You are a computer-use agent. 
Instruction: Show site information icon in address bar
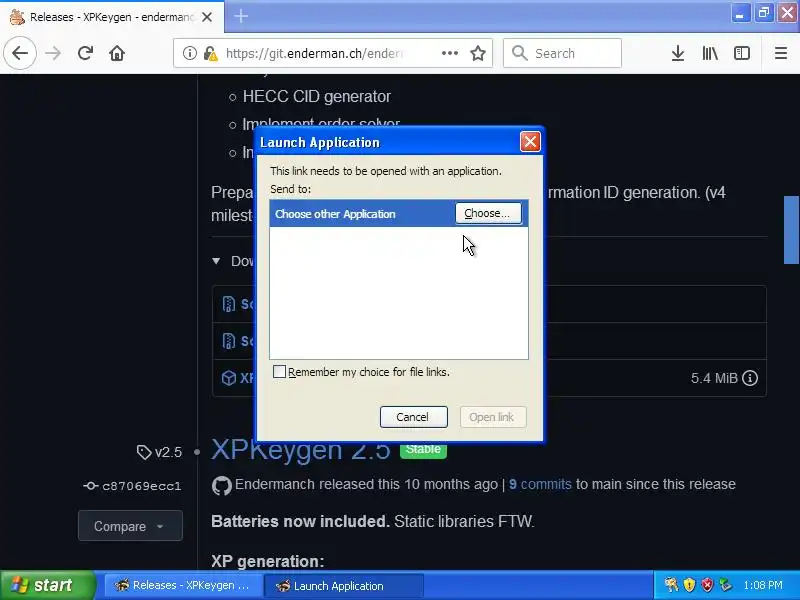point(189,53)
